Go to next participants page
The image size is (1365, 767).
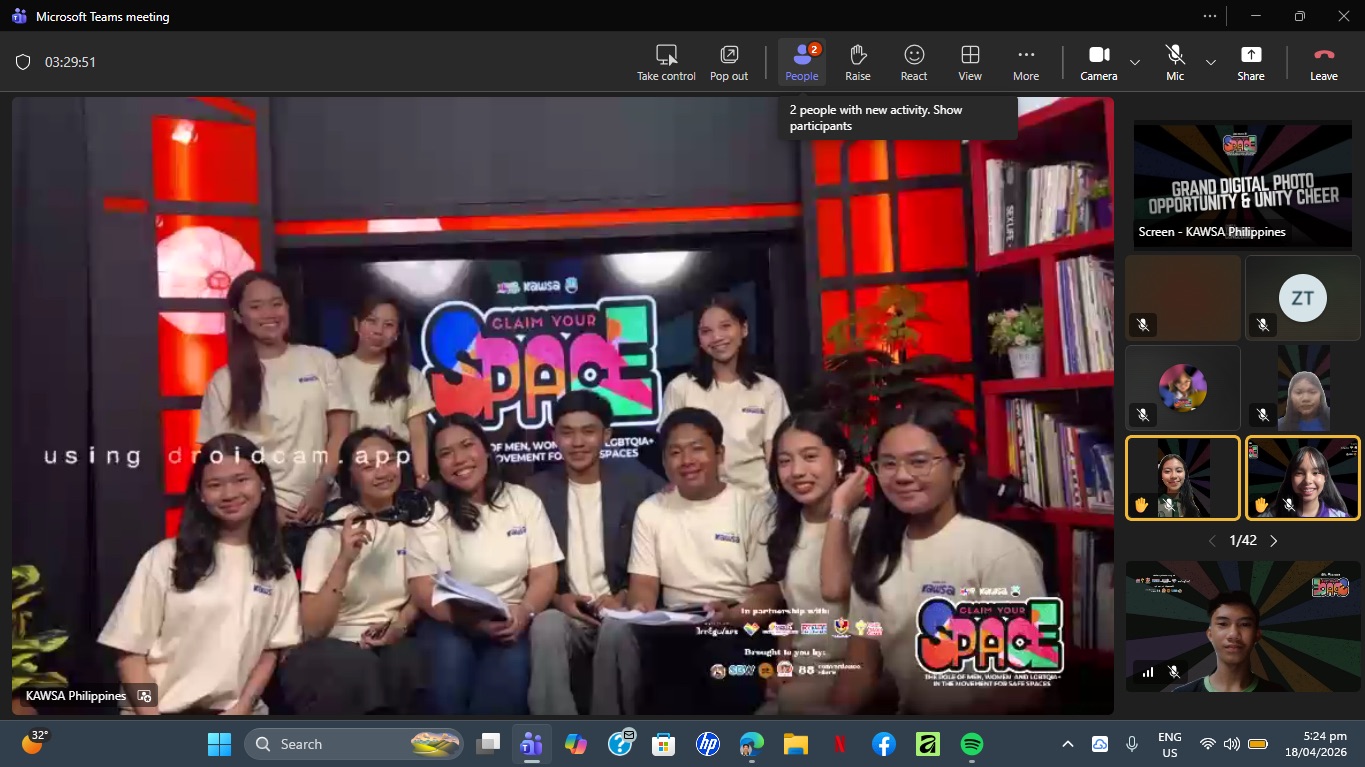[1274, 541]
